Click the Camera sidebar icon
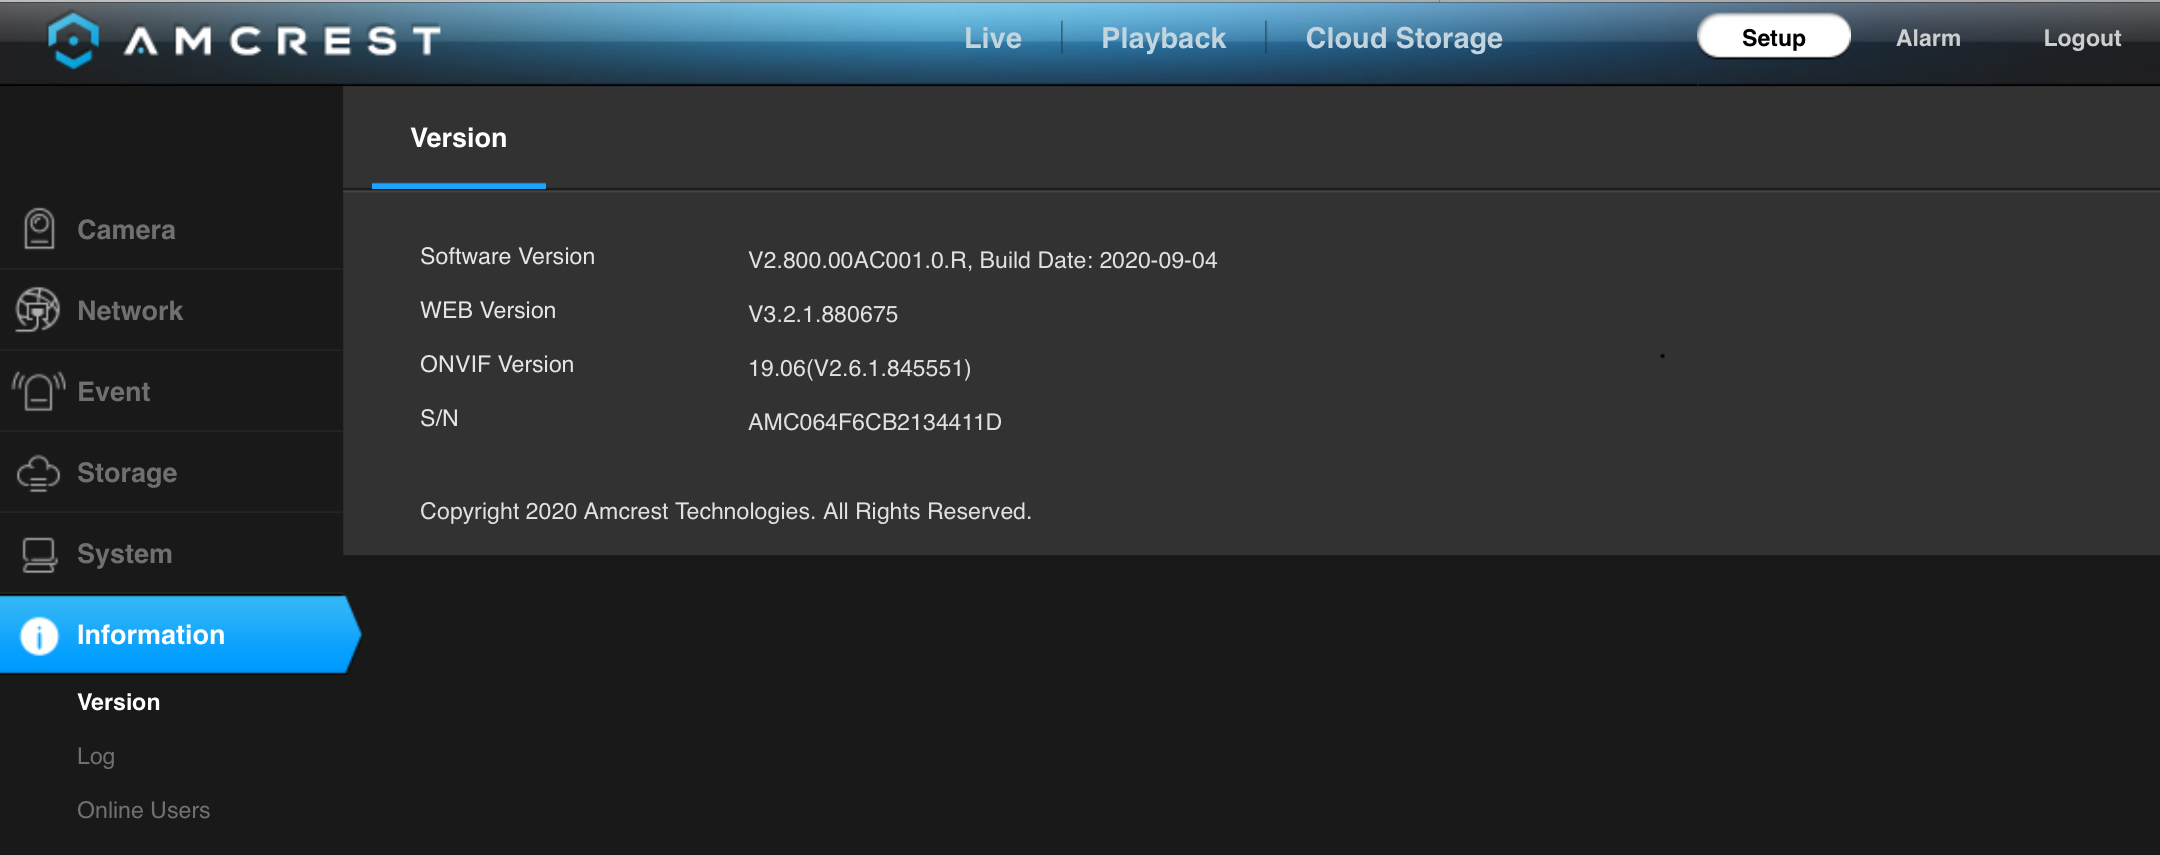The height and width of the screenshot is (855, 2160). pos(39,229)
